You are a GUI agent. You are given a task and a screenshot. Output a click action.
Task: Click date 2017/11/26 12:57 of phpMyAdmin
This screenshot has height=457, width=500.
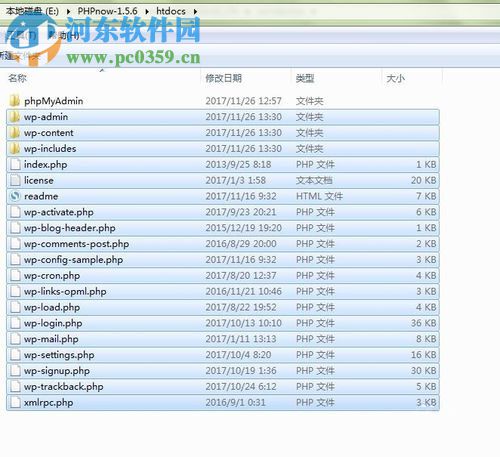click(244, 101)
